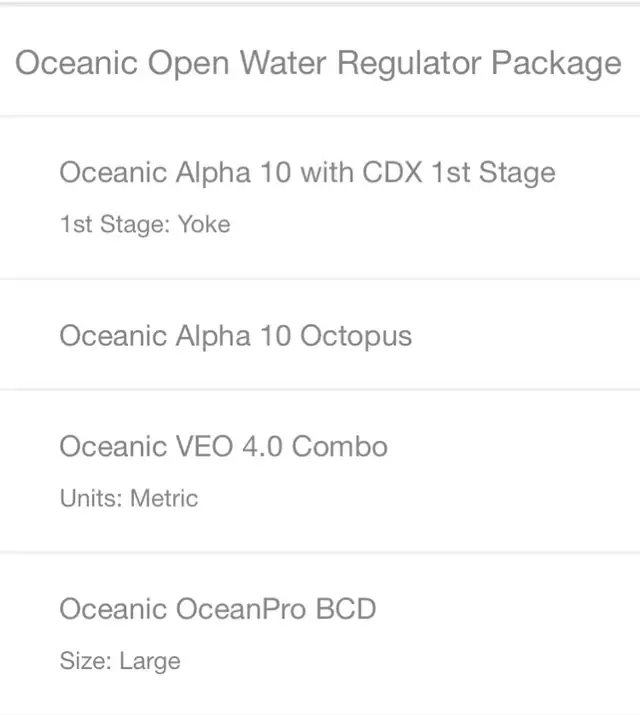Open the Oceanic VEO 4.0 Combo item
This screenshot has height=715, width=640.
223,446
